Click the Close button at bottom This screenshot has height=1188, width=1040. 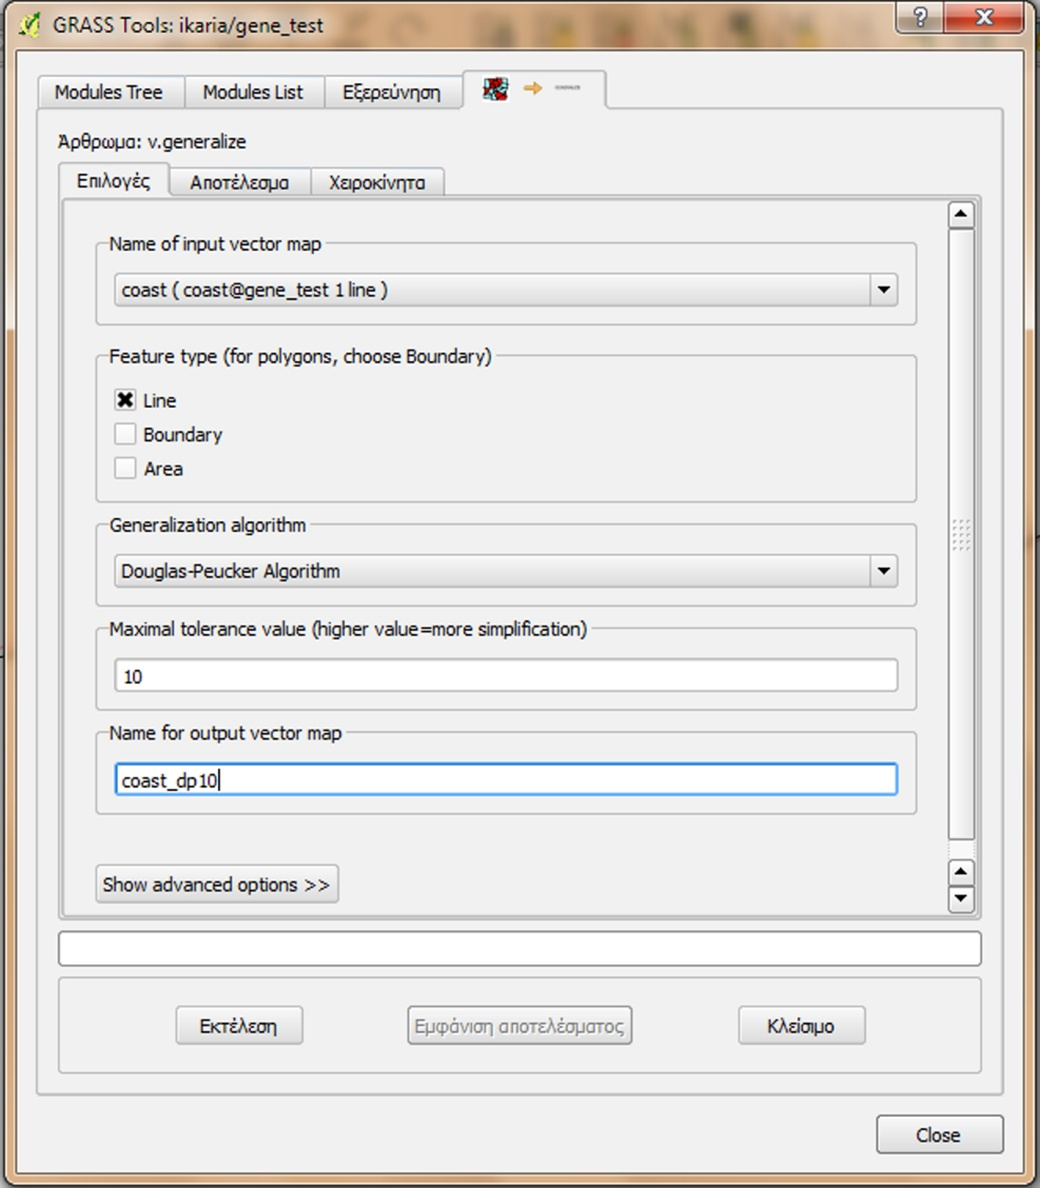pyautogui.click(x=939, y=1134)
